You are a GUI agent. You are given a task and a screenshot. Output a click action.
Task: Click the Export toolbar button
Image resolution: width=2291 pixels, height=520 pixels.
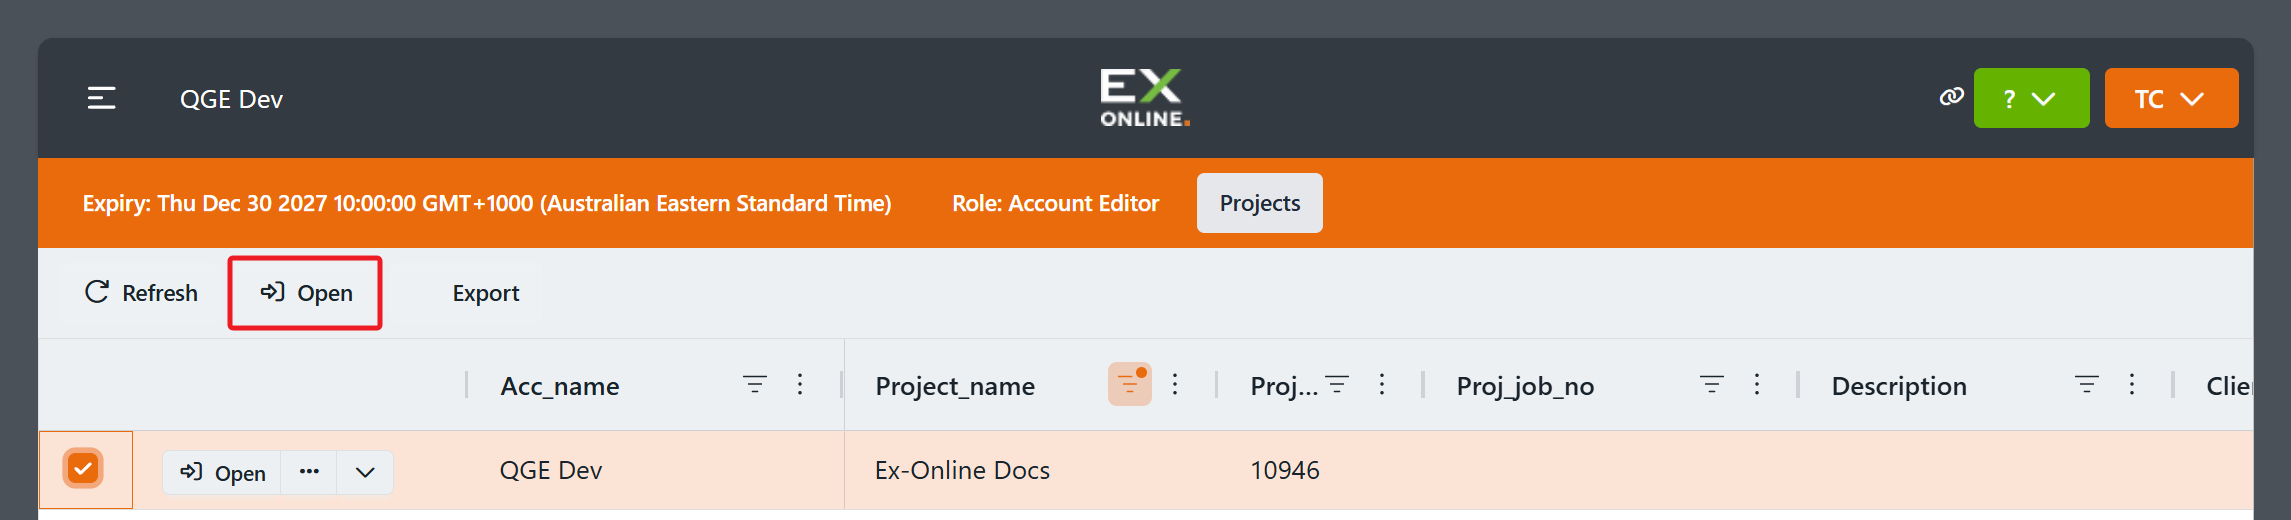[x=486, y=293]
